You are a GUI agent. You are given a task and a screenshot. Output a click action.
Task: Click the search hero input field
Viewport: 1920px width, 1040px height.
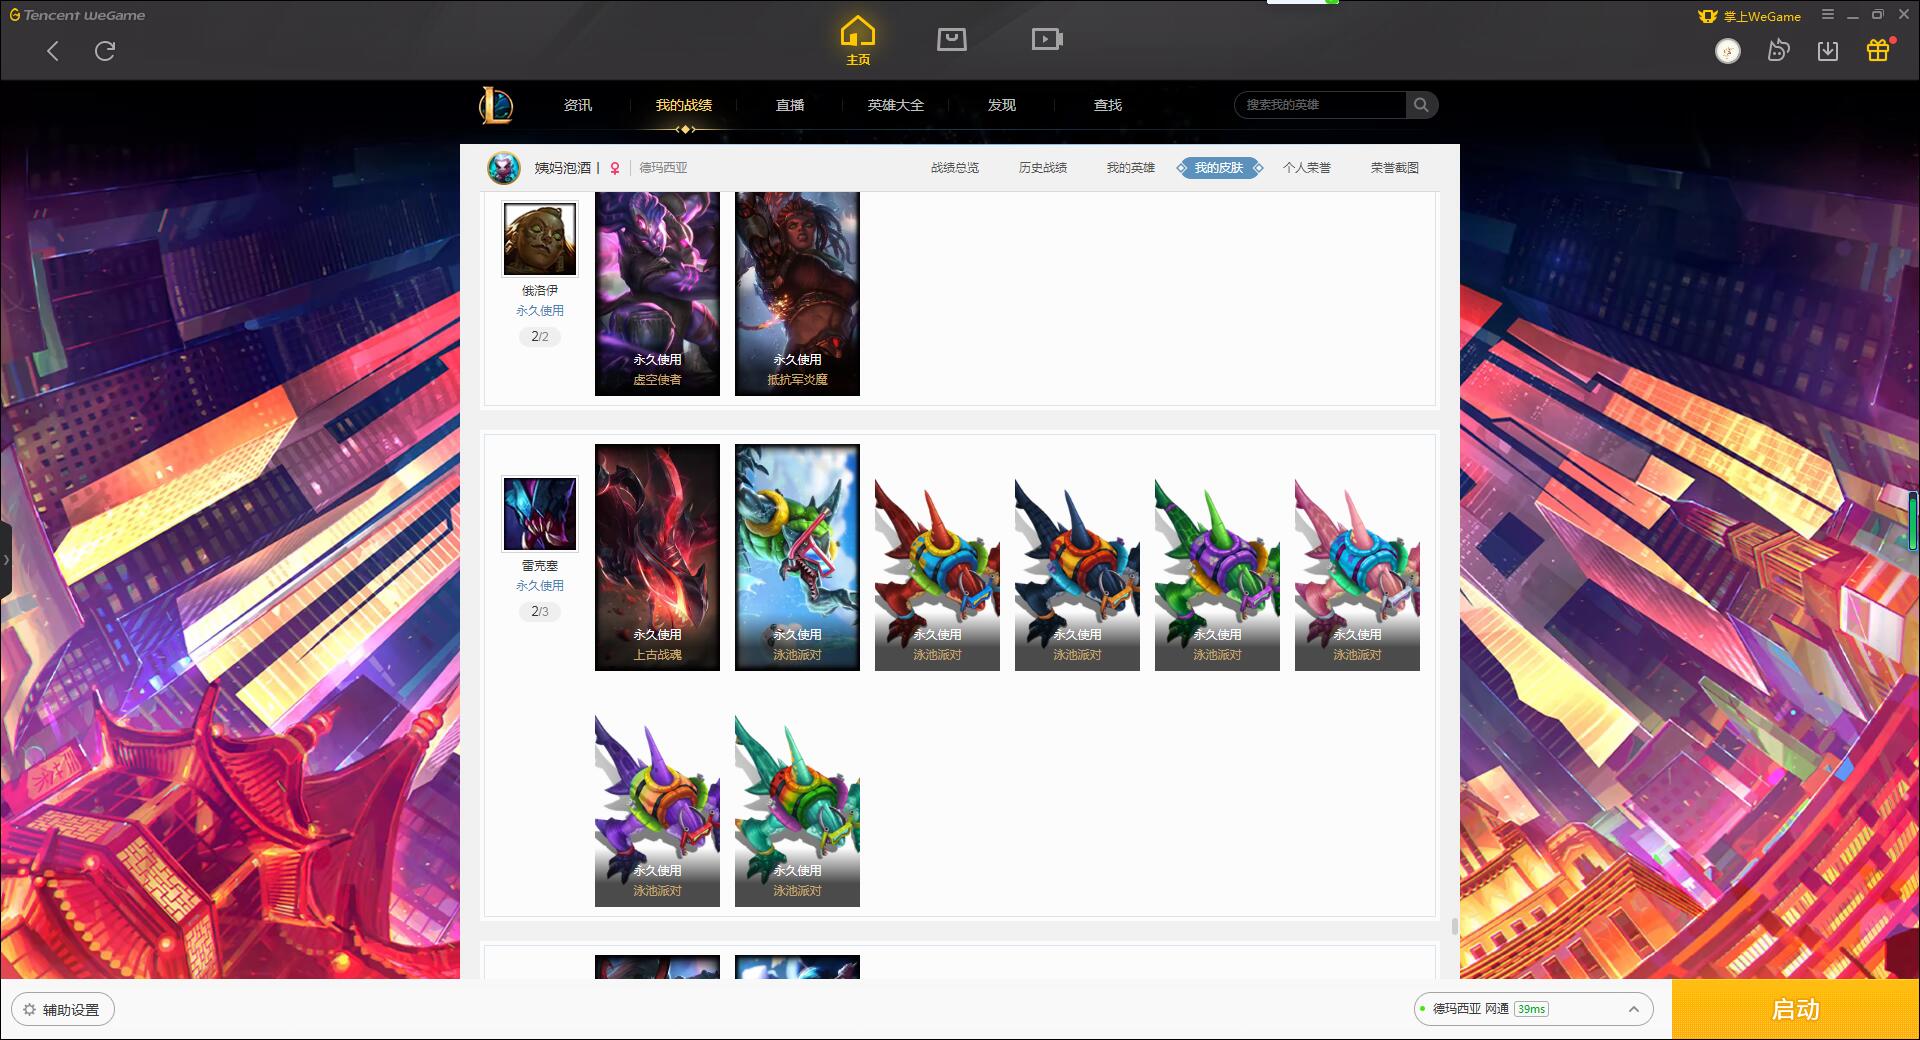coord(1320,105)
